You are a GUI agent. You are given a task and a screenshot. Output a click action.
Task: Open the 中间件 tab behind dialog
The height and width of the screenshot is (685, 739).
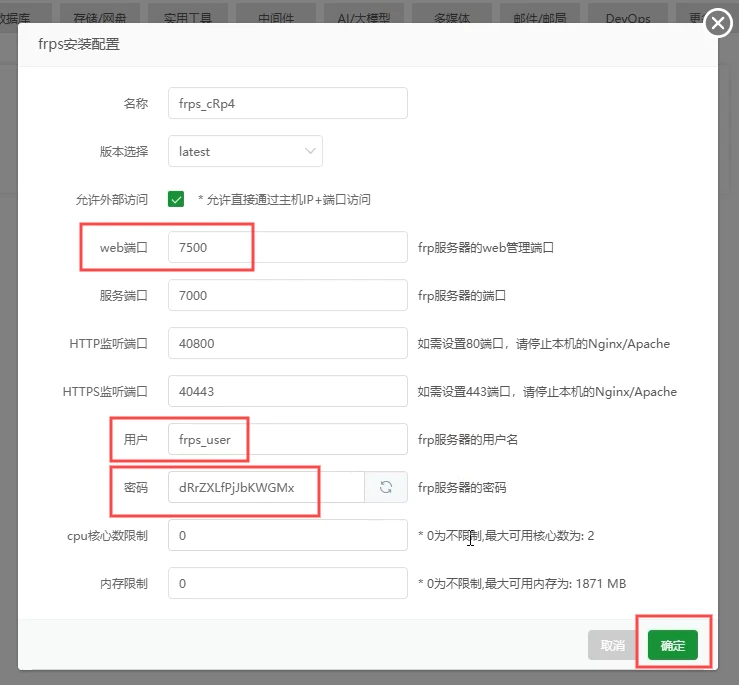(276, 17)
